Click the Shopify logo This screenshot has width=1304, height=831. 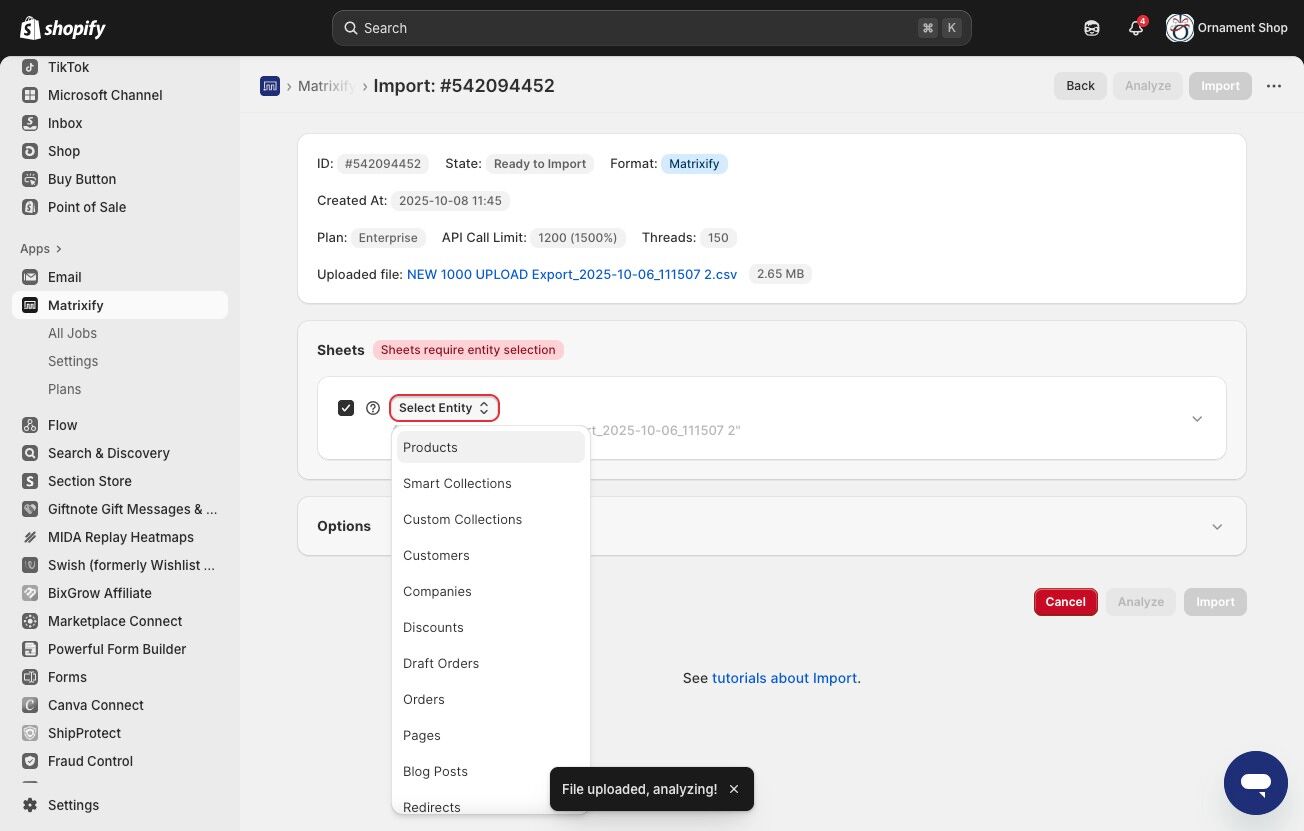(62, 28)
